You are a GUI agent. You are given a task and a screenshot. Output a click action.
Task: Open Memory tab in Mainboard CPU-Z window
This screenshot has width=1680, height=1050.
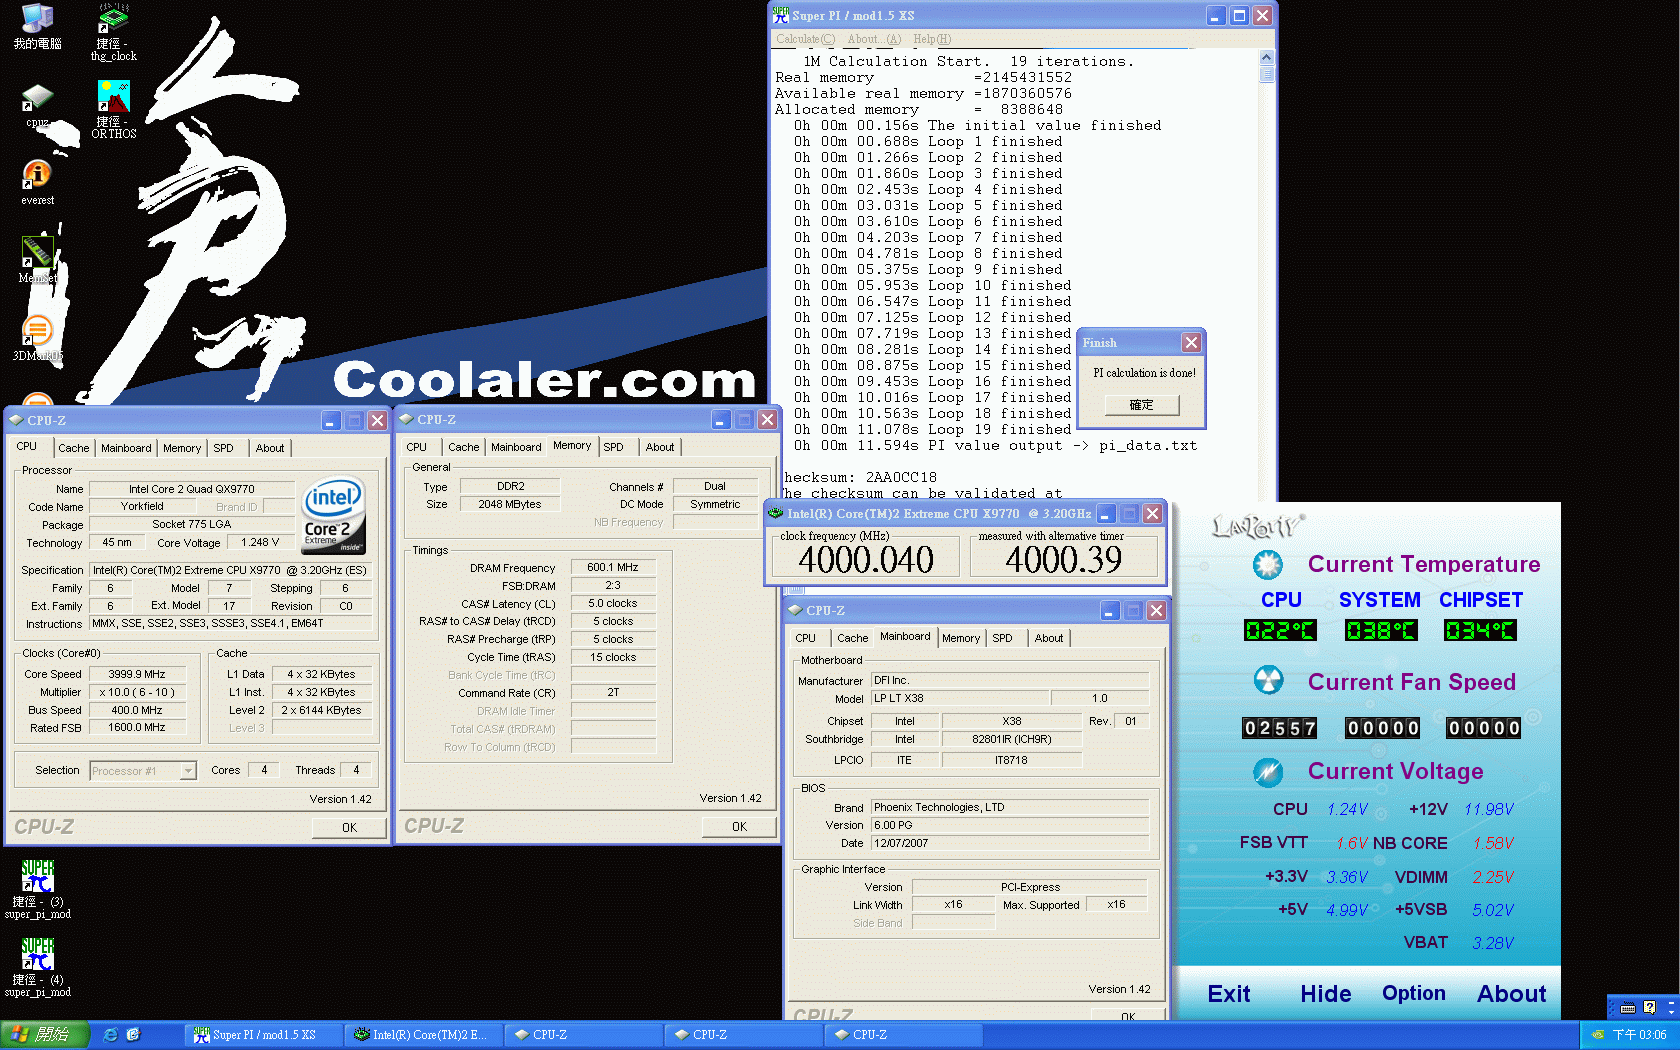click(x=961, y=638)
